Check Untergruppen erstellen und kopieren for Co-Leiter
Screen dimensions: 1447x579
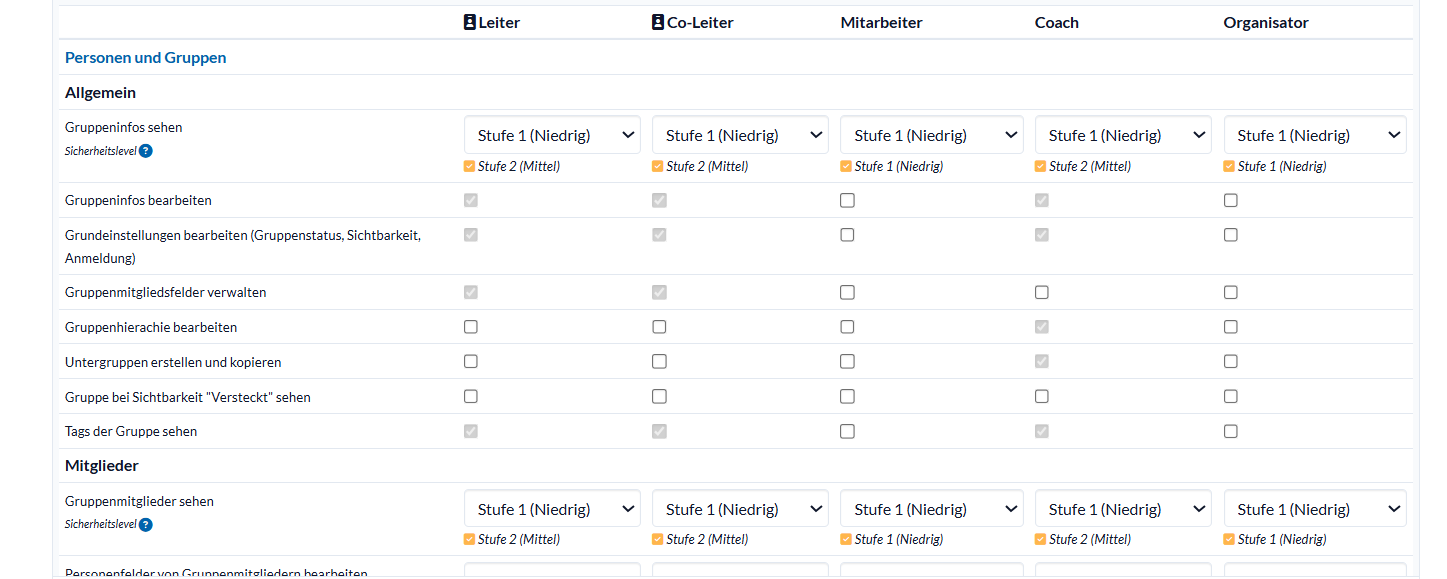tap(659, 361)
